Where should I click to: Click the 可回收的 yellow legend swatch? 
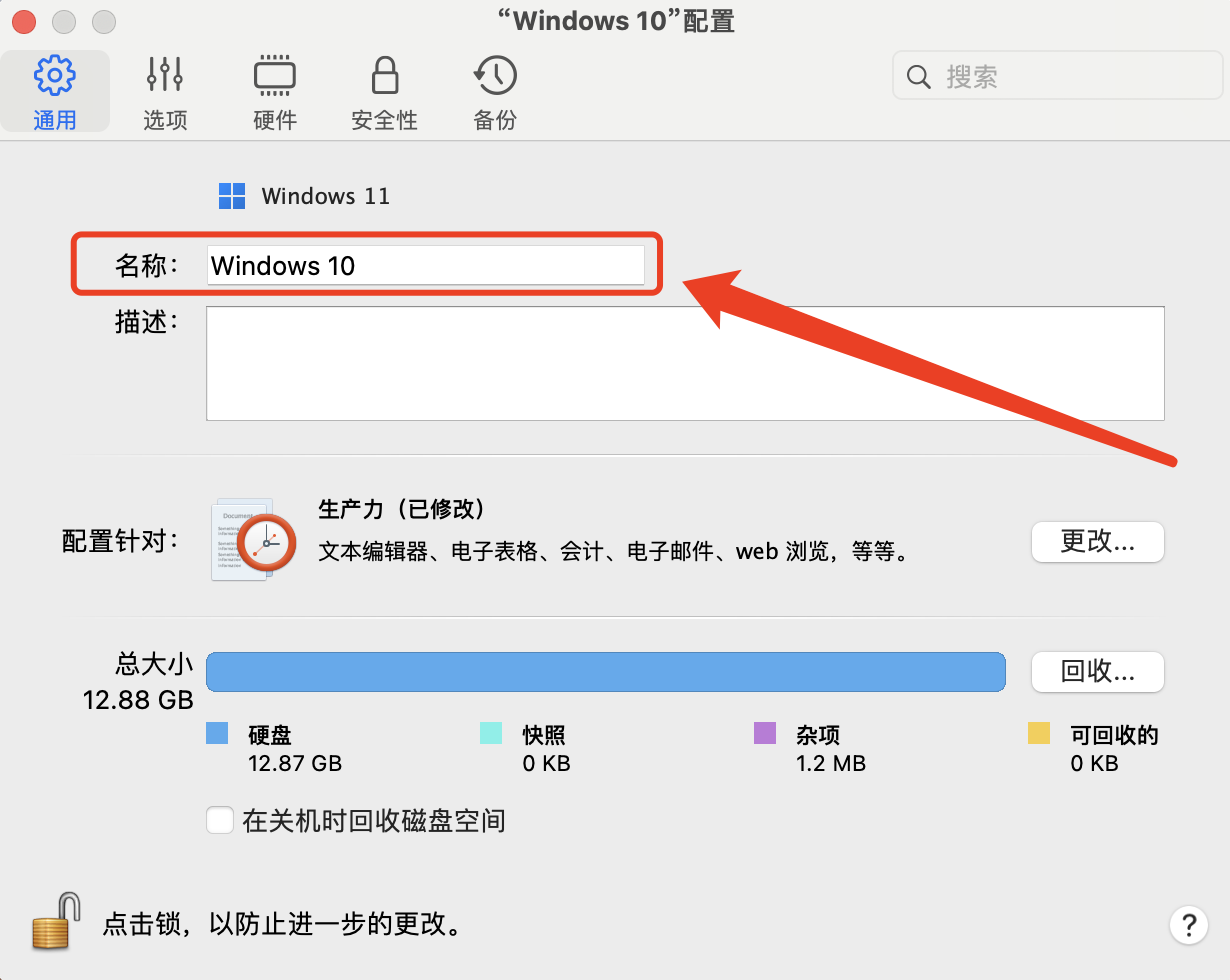tap(1039, 734)
